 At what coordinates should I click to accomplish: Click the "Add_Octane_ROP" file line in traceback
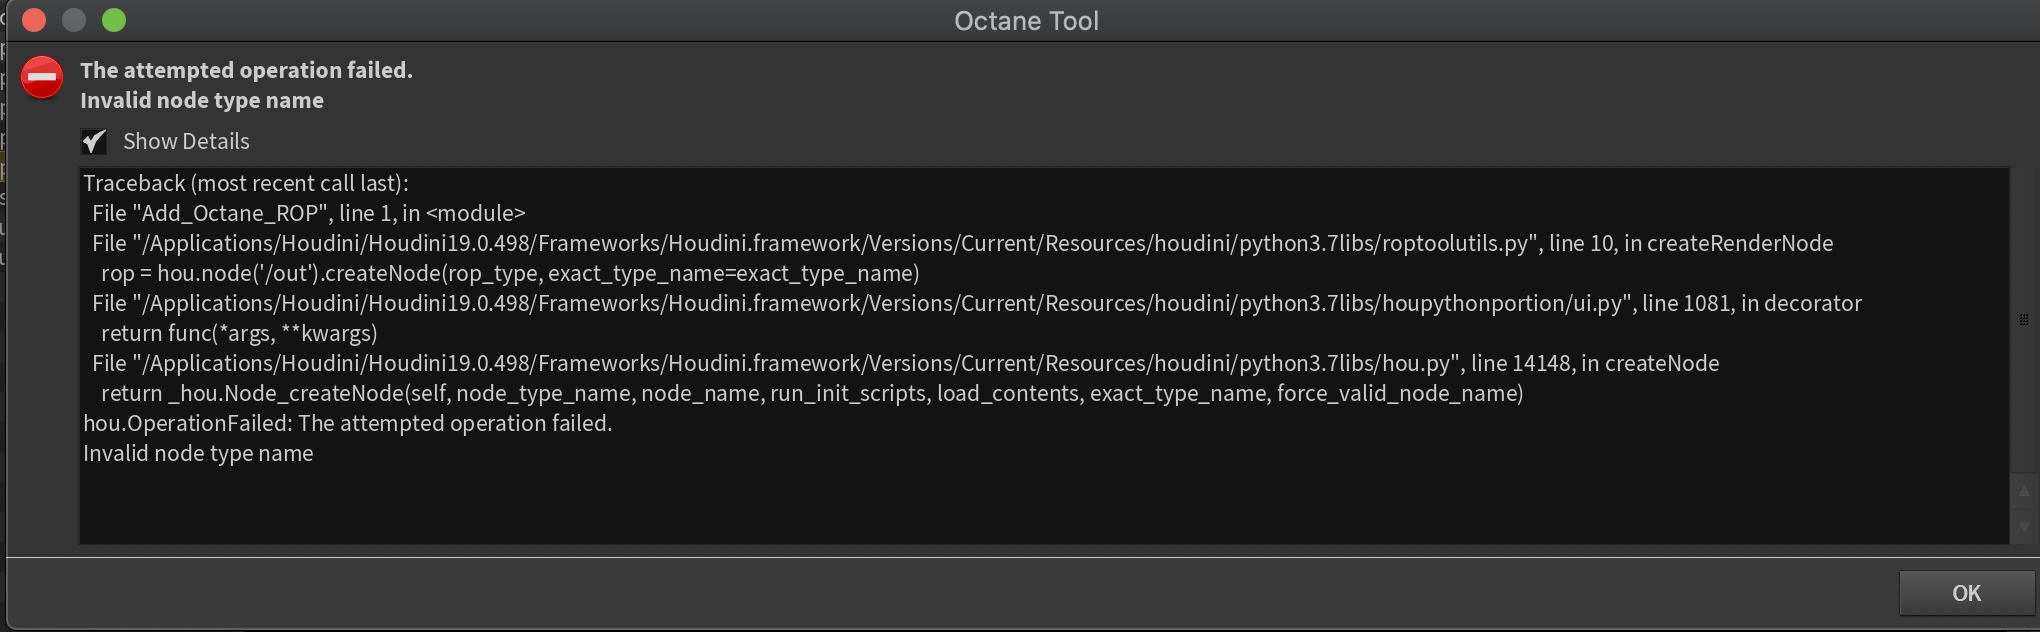308,213
